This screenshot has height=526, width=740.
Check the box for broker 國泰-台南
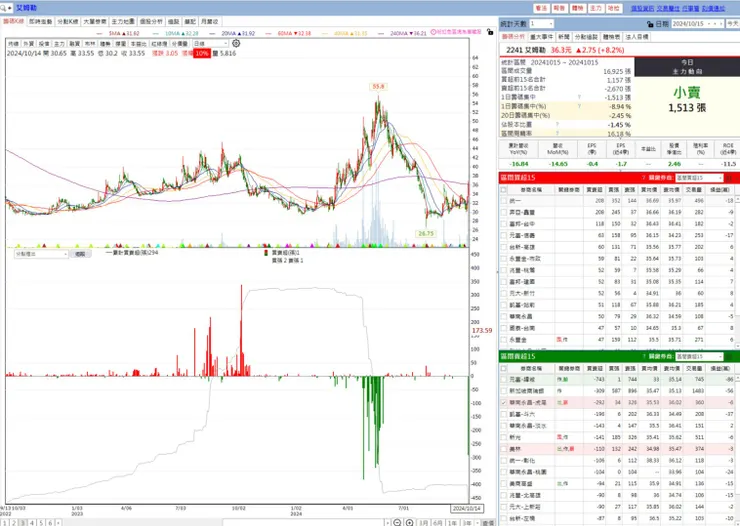coord(504,328)
